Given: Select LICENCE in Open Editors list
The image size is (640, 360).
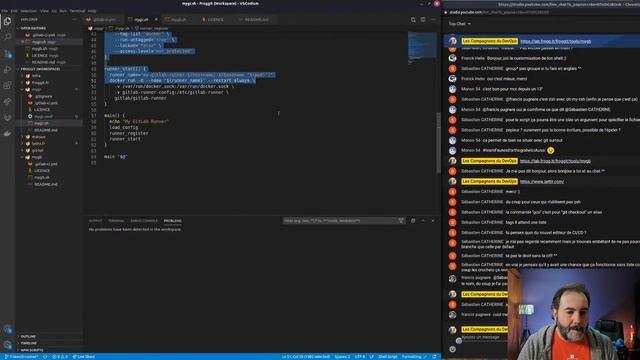Looking at the screenshot, I should [x=43, y=55].
